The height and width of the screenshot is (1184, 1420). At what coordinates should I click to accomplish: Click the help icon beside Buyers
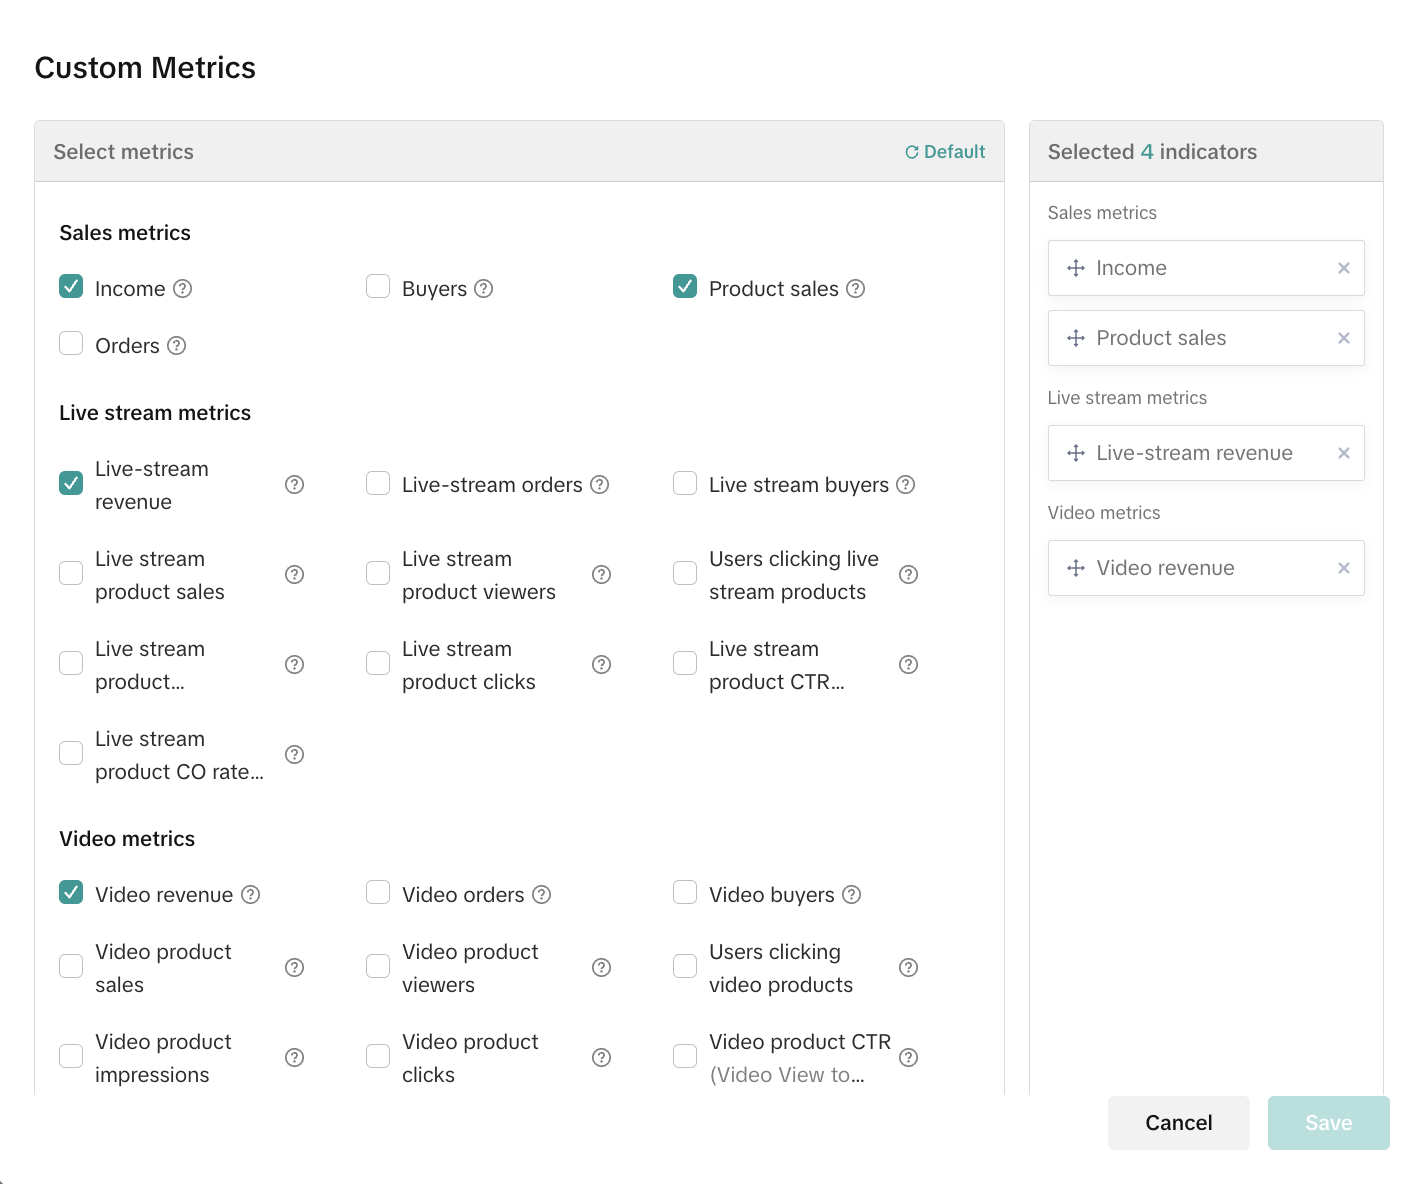point(484,289)
